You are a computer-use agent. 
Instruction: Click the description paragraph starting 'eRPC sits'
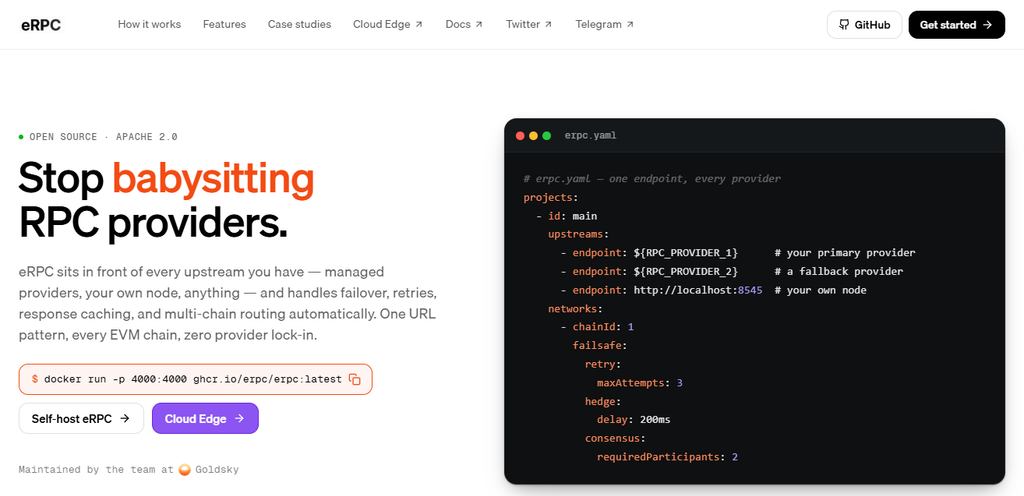(x=228, y=303)
